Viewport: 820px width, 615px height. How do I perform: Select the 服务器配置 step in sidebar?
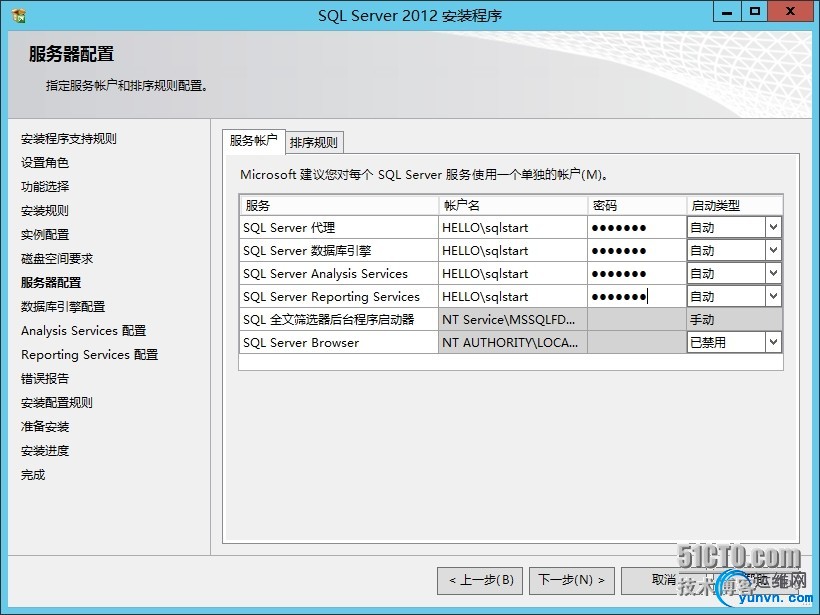[x=51, y=283]
